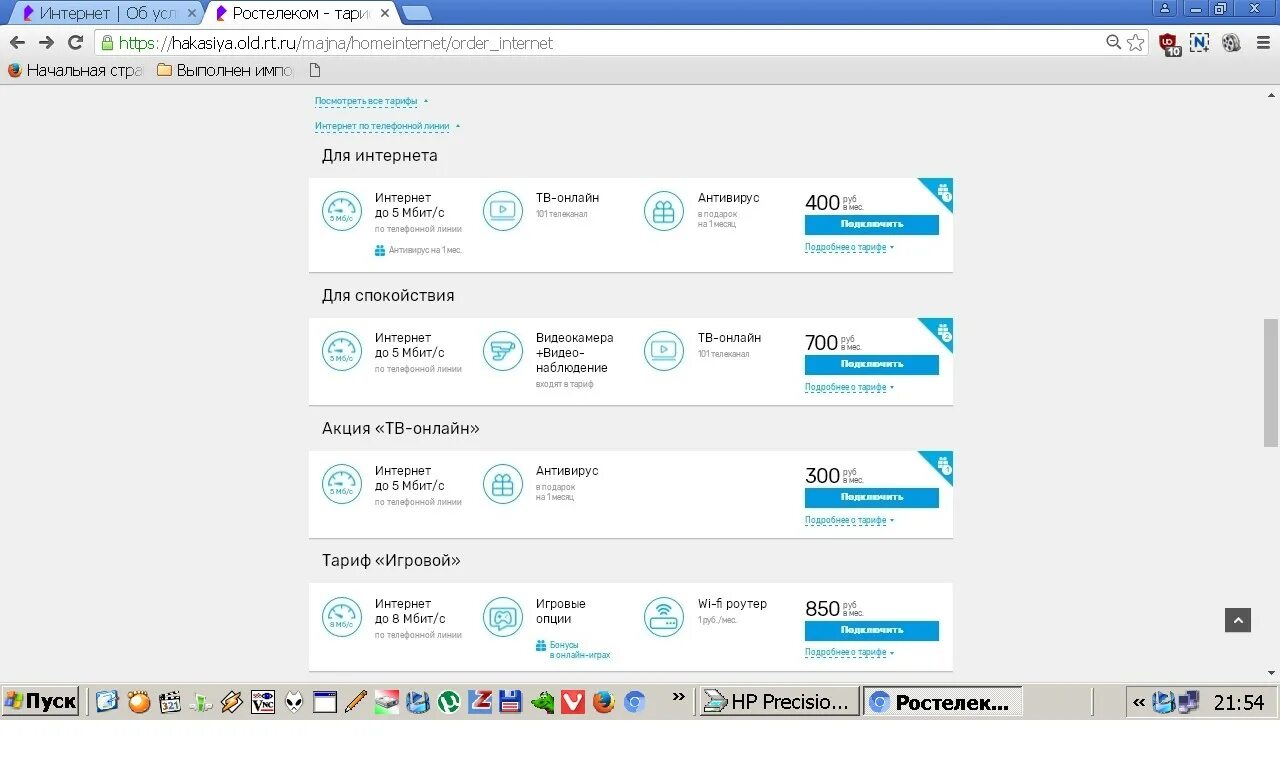The height and width of the screenshot is (768, 1280).
Task: Click the scroll-to-top arrow button
Action: (1238, 620)
